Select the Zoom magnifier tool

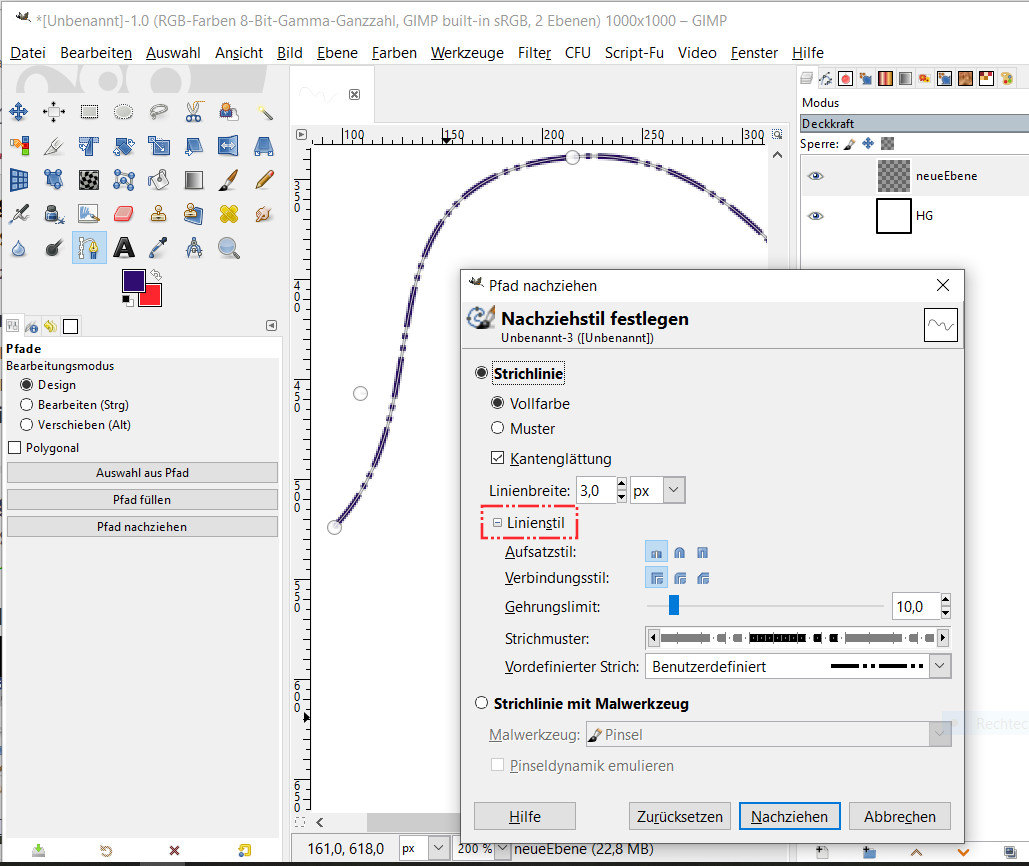point(229,247)
